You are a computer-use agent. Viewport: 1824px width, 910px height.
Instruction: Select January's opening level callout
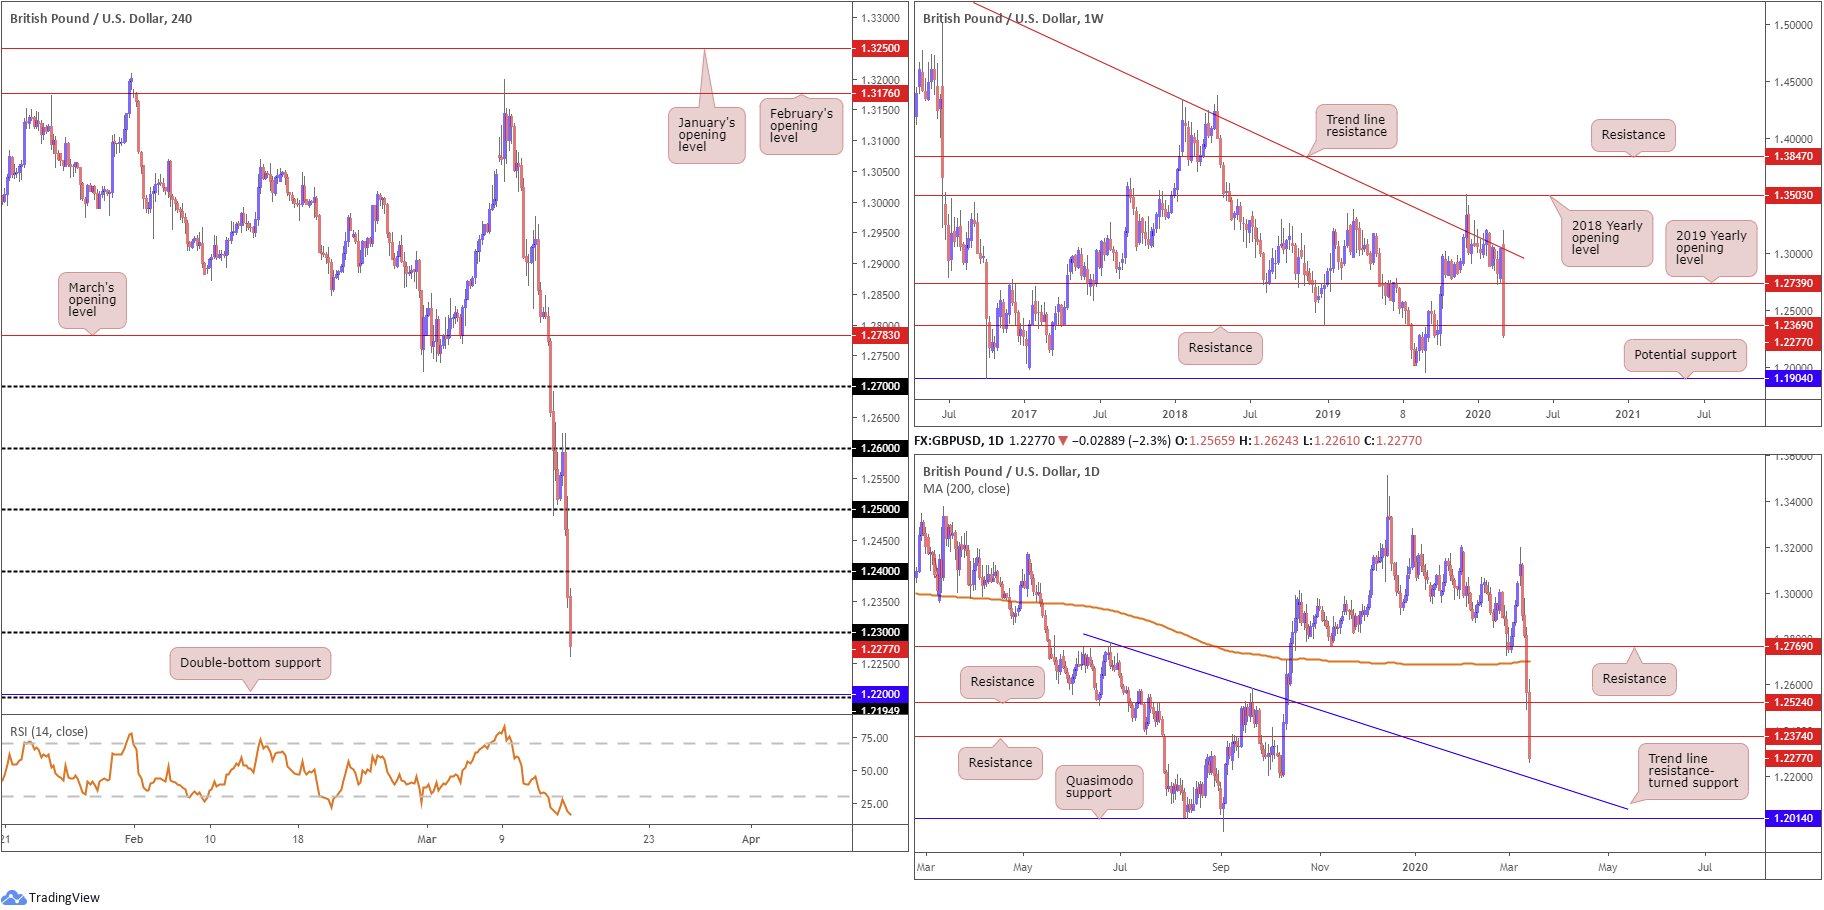pos(706,135)
